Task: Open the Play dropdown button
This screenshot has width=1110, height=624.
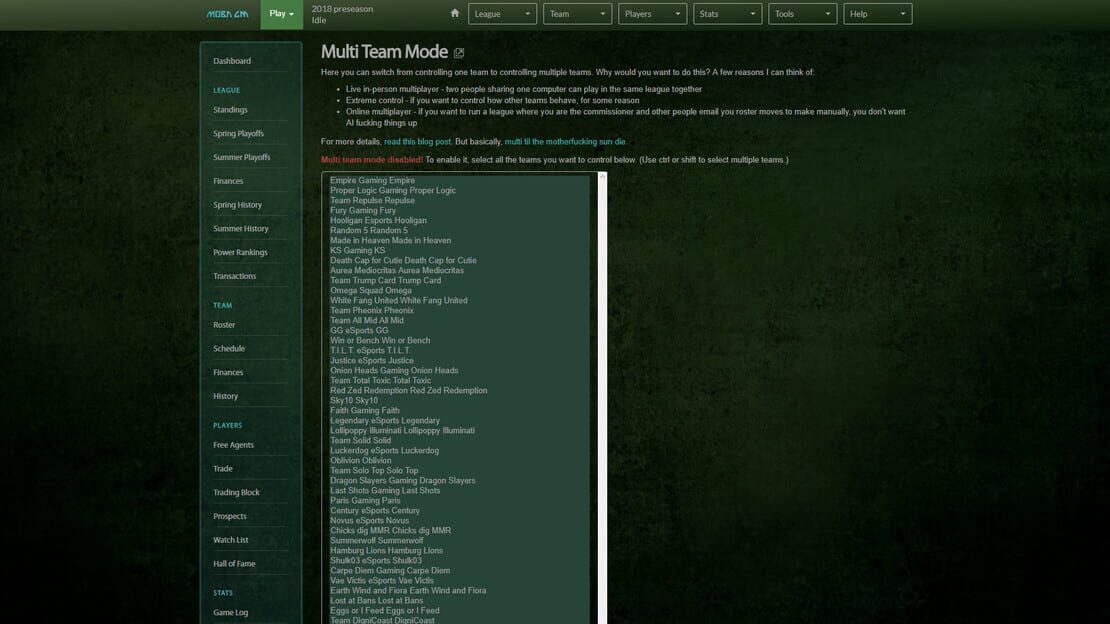Action: pyautogui.click(x=282, y=14)
